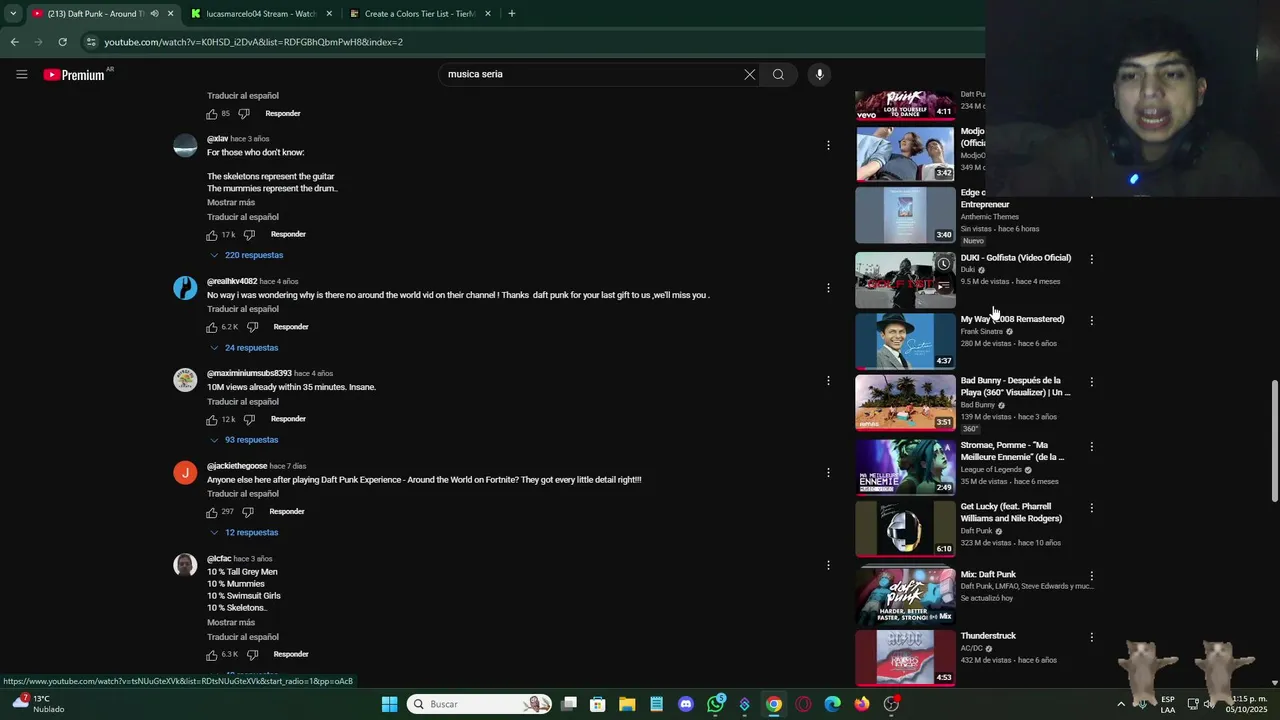This screenshot has width=1280, height=720.
Task: Show more of @xlav comment with Mostrar más
Action: click(x=231, y=203)
